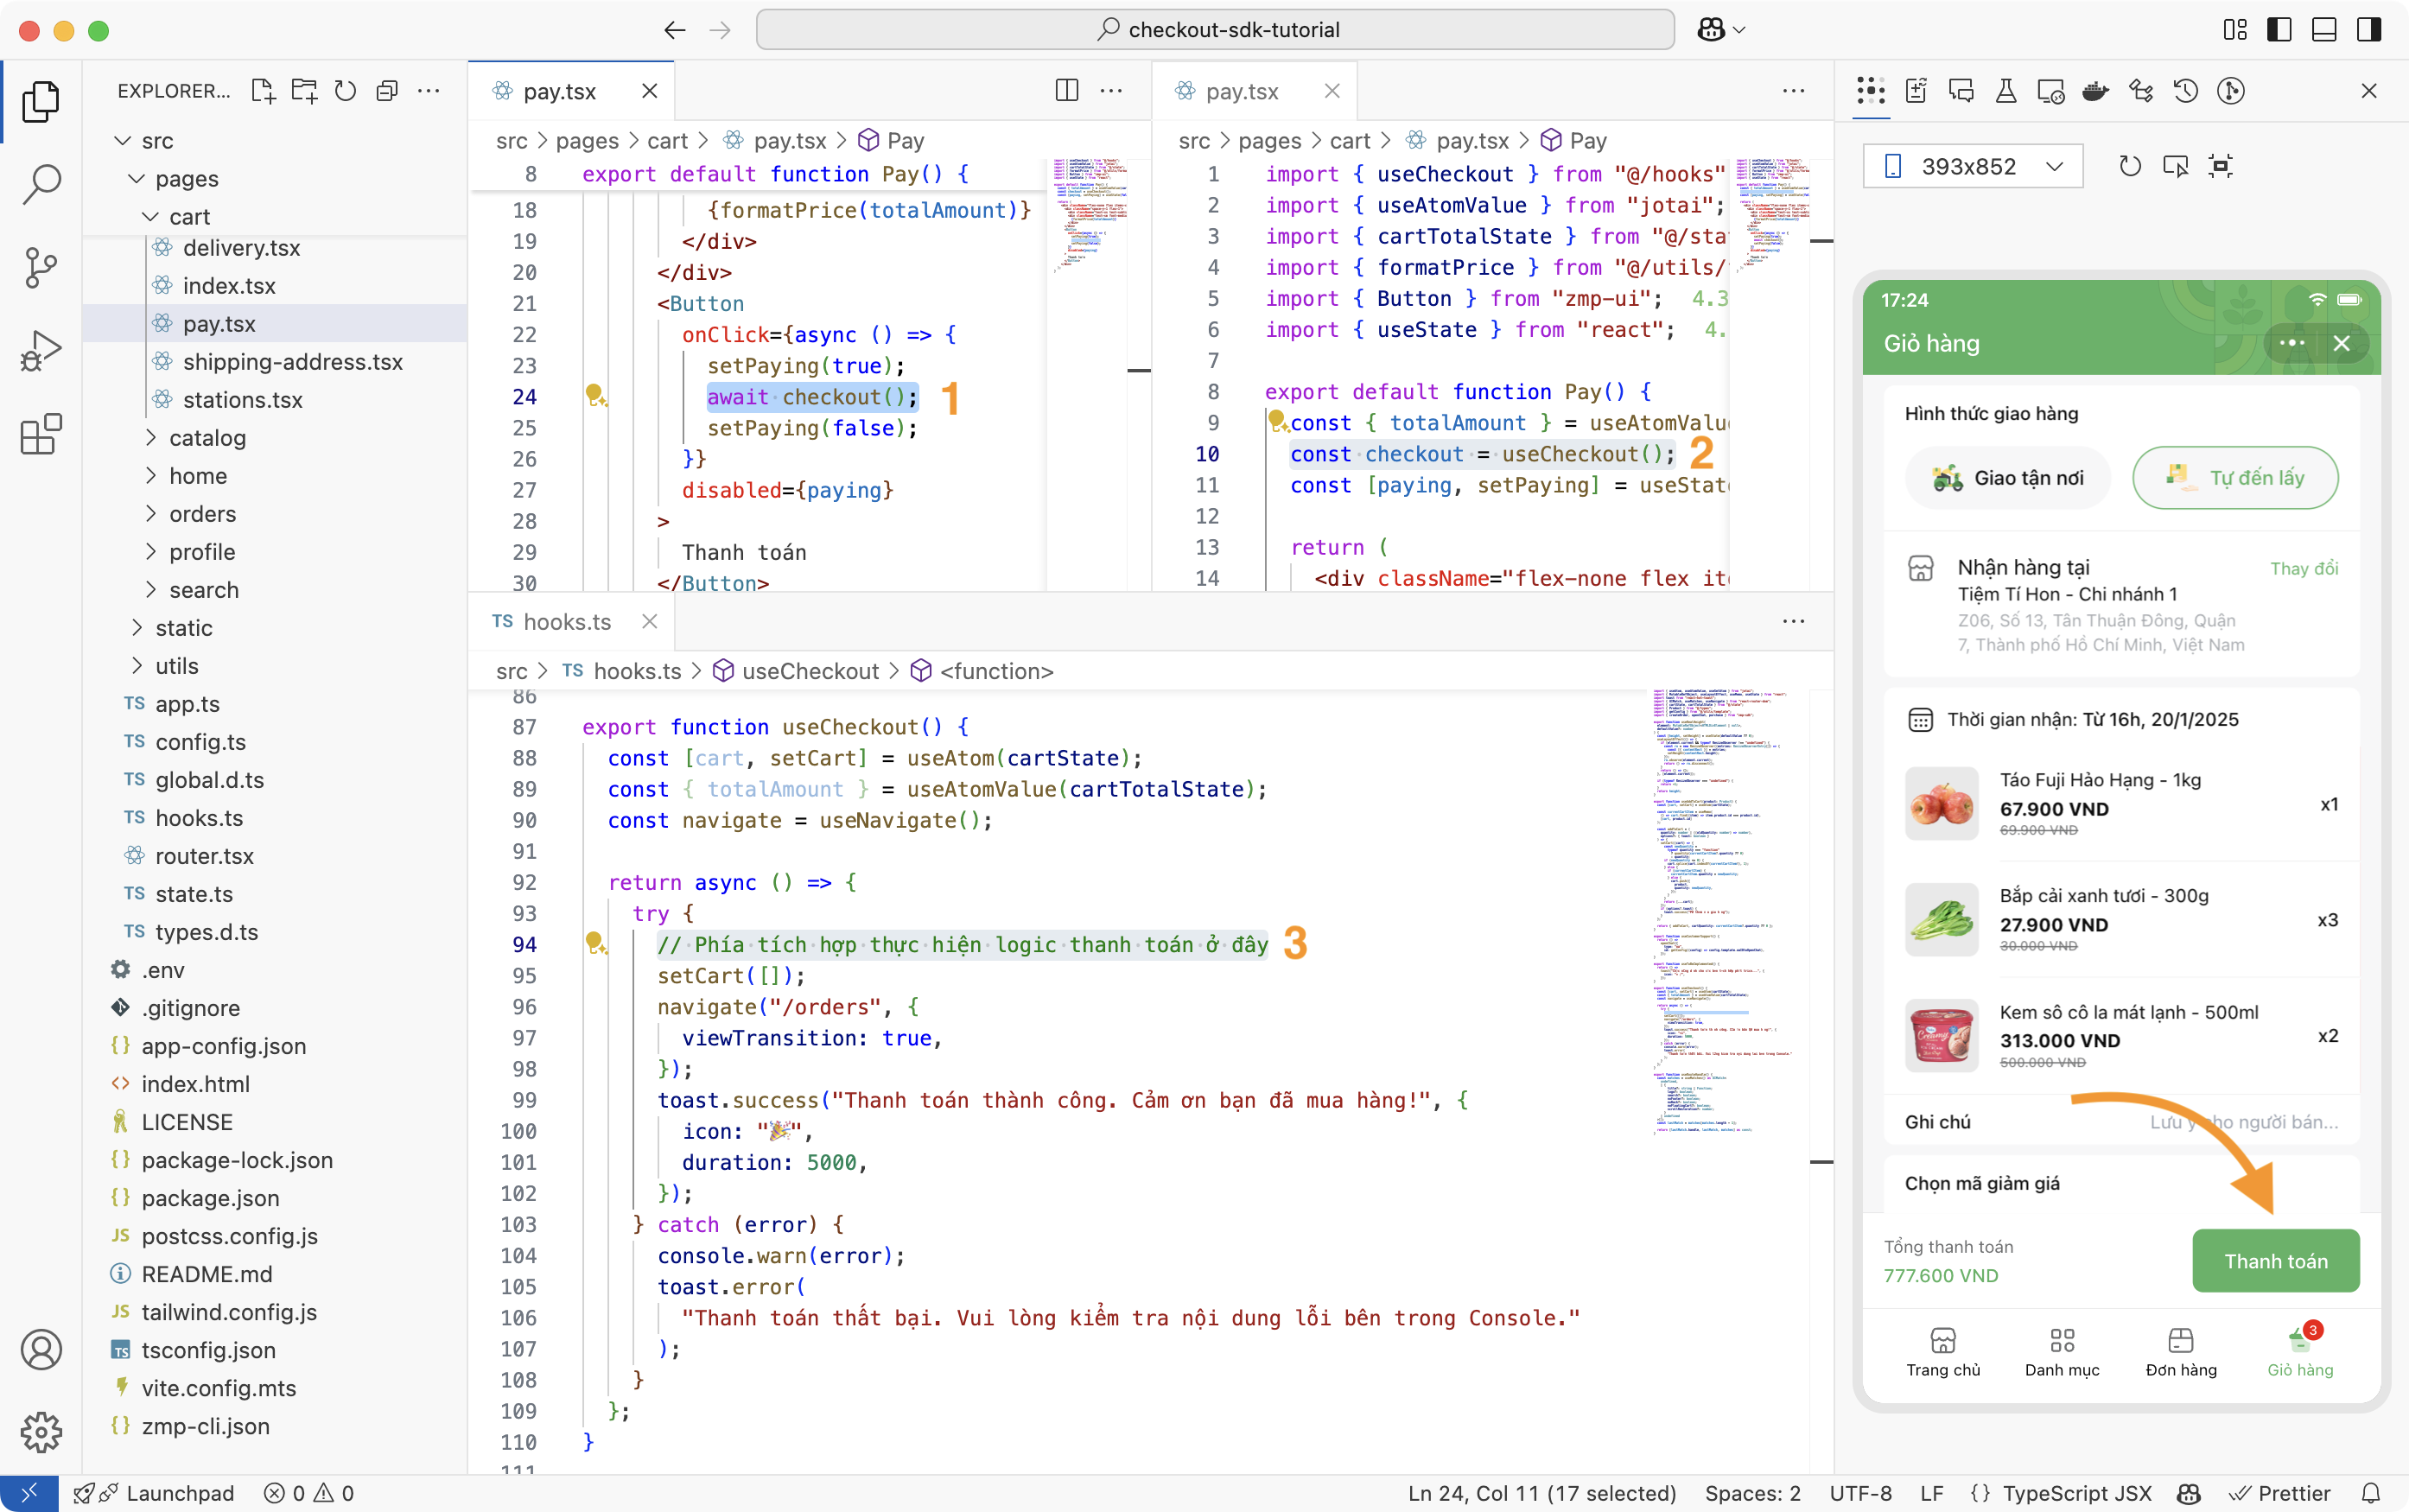
Task: Split the left pay.tsx editor
Action: pos(1067,91)
